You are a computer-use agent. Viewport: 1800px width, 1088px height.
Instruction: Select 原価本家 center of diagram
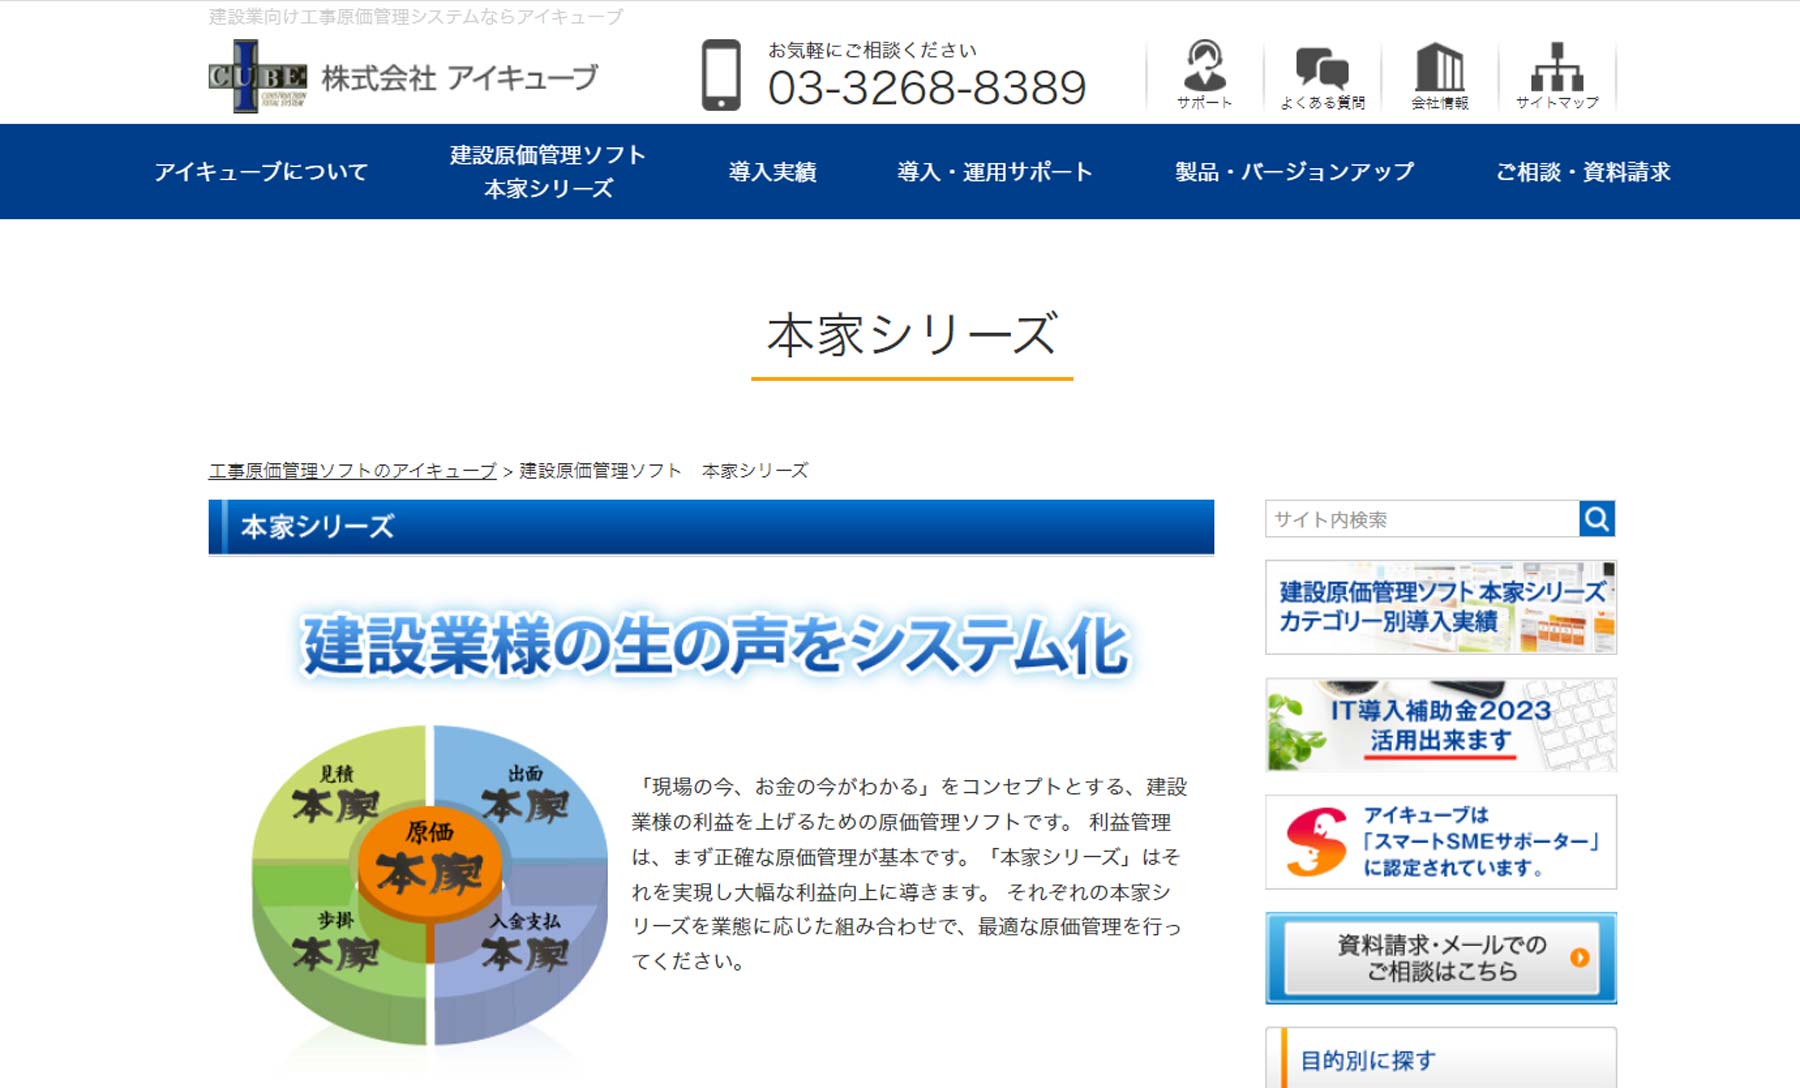tap(430, 862)
